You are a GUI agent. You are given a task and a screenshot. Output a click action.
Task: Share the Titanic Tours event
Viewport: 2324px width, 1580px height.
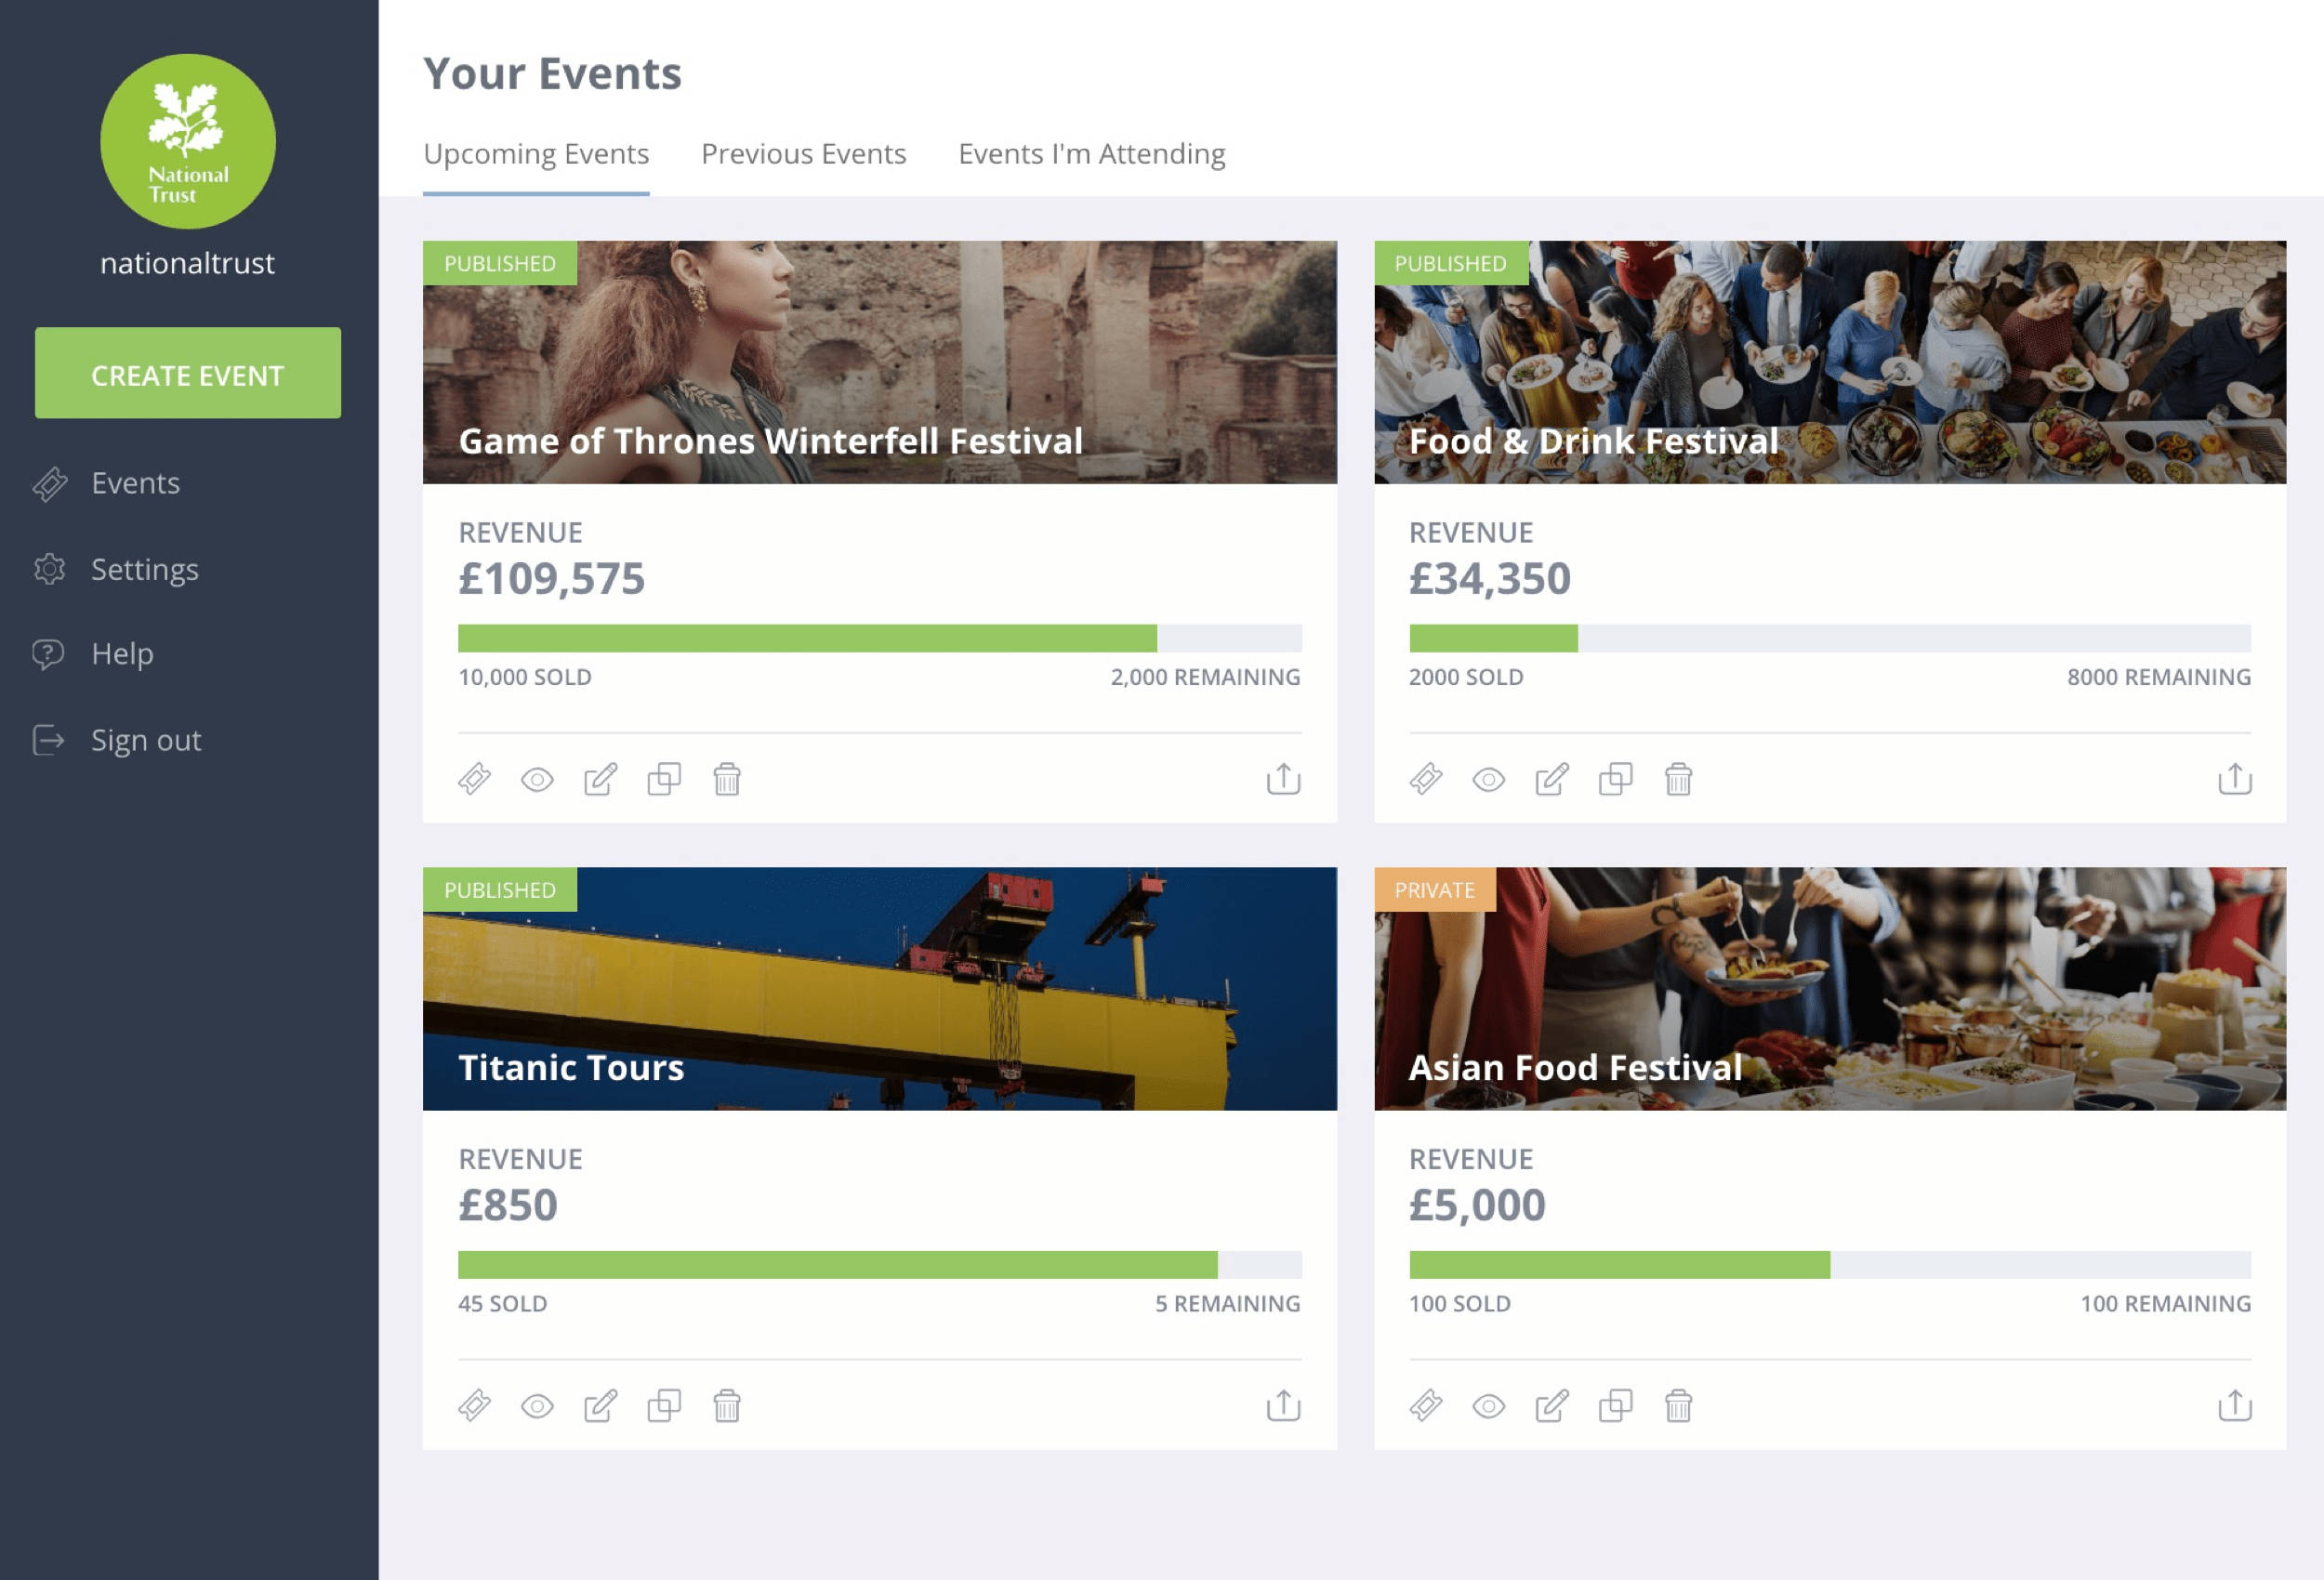pos(1283,1406)
